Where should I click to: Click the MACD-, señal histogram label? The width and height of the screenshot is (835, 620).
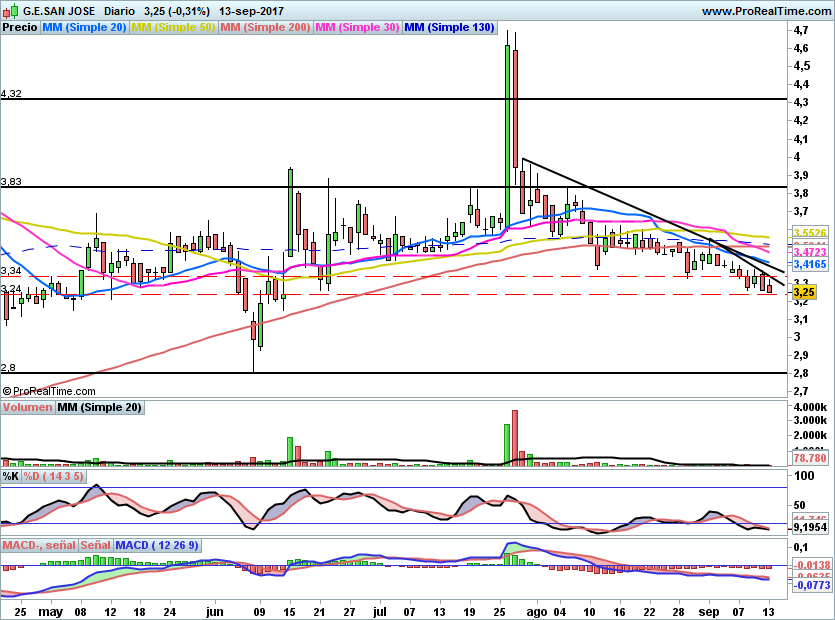pyautogui.click(x=39, y=546)
